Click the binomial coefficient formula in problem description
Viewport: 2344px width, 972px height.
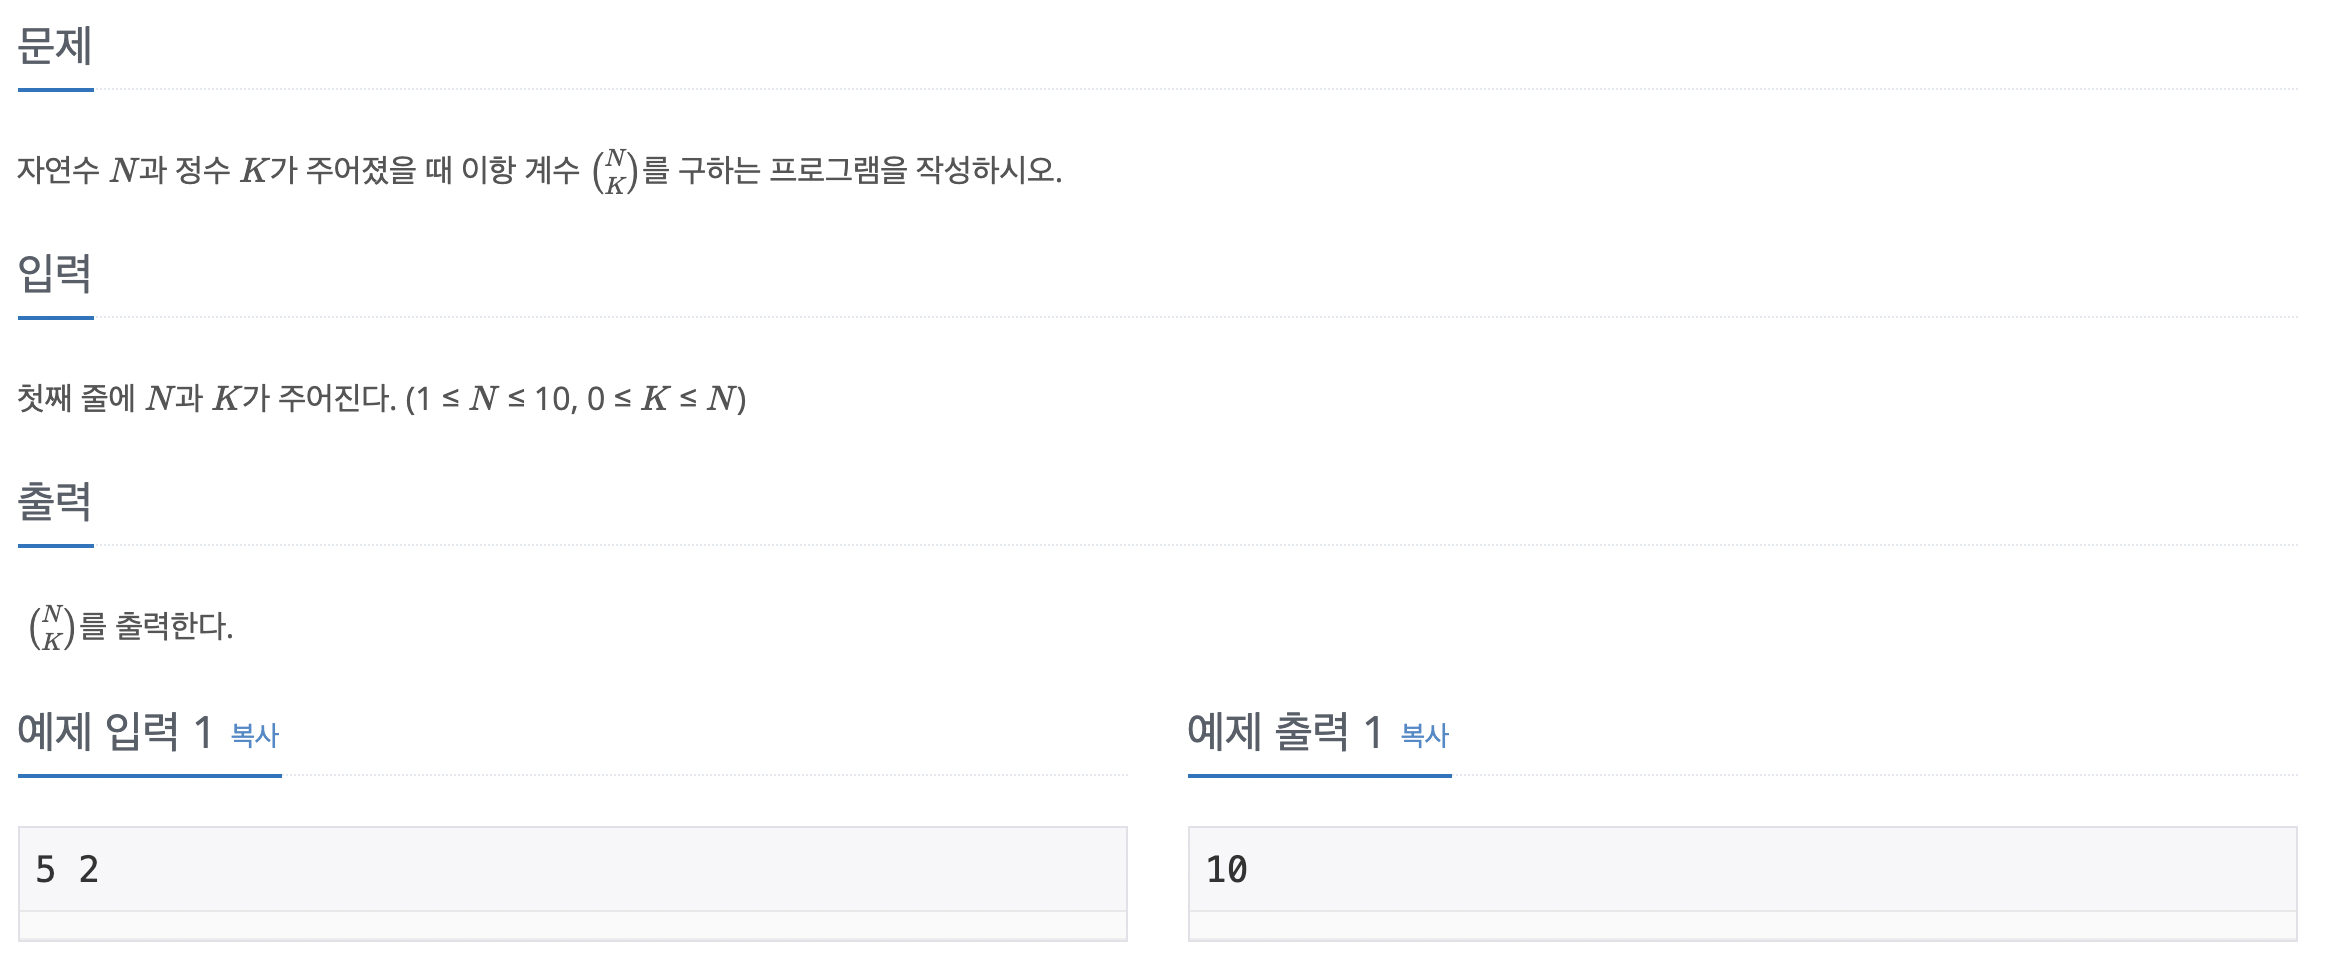coord(615,171)
